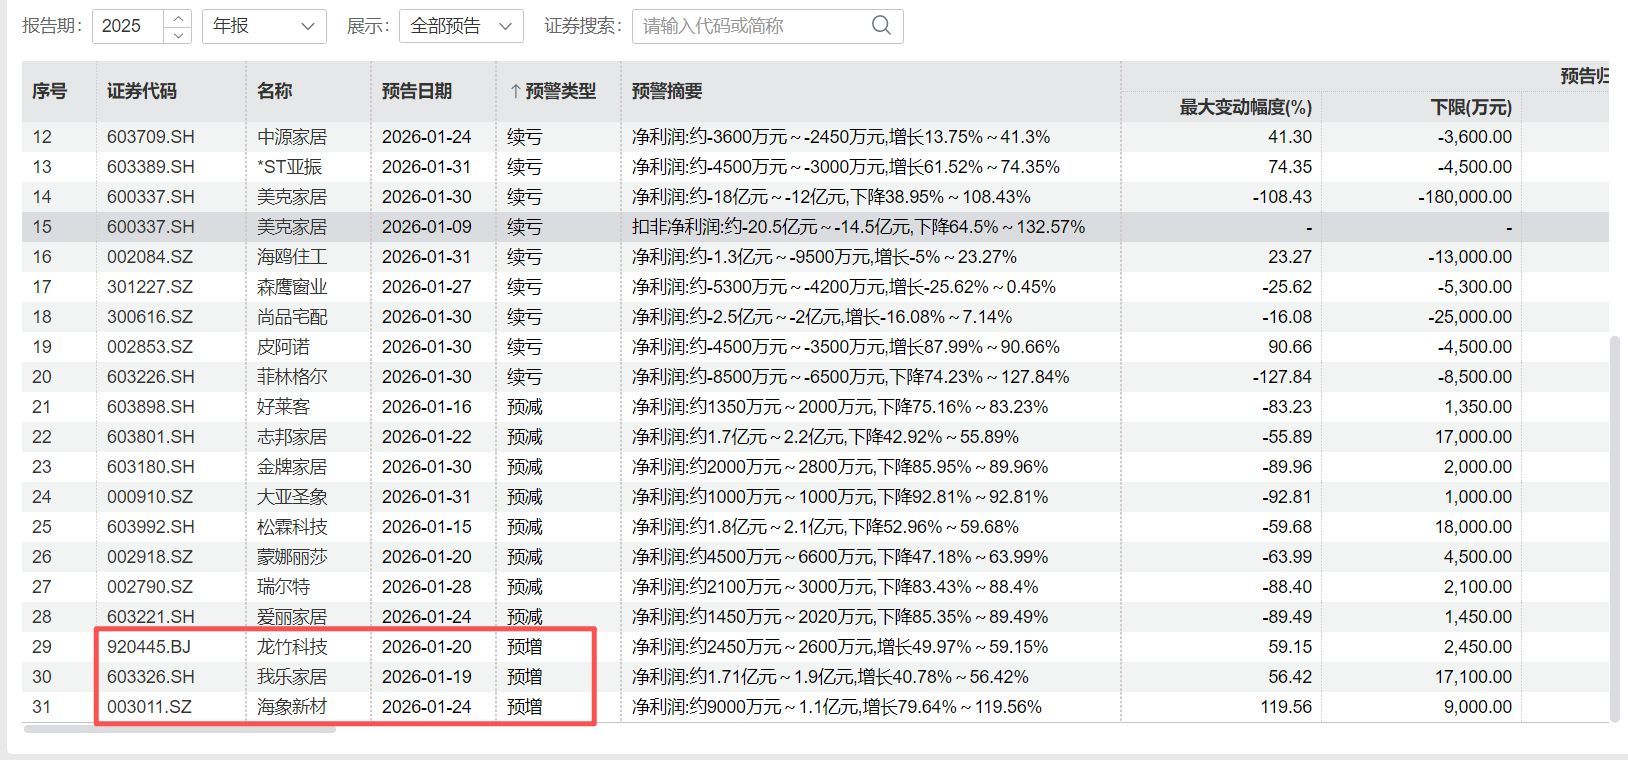The image size is (1628, 760).
Task: Click the 预警摘要 column header
Action: click(x=667, y=91)
